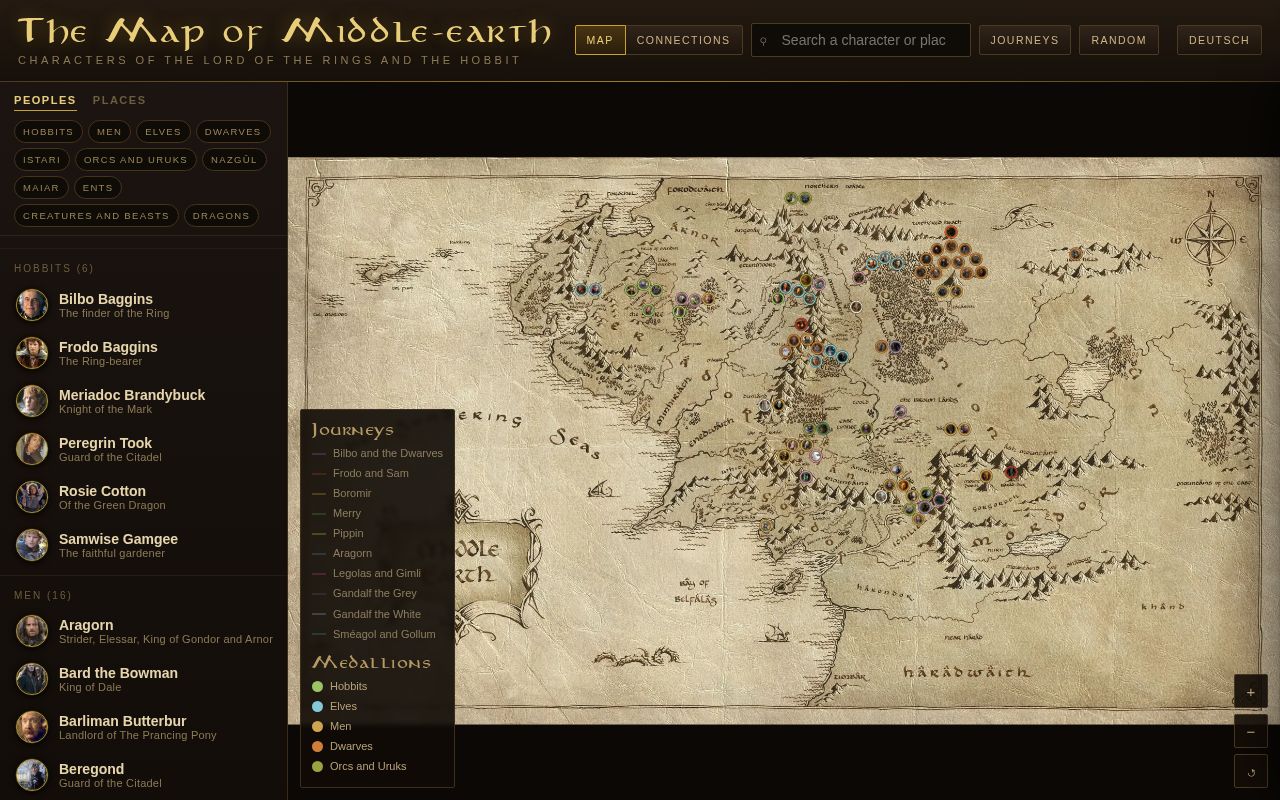Click the Maiar filter chip
The height and width of the screenshot is (800, 1280).
pos(41,188)
